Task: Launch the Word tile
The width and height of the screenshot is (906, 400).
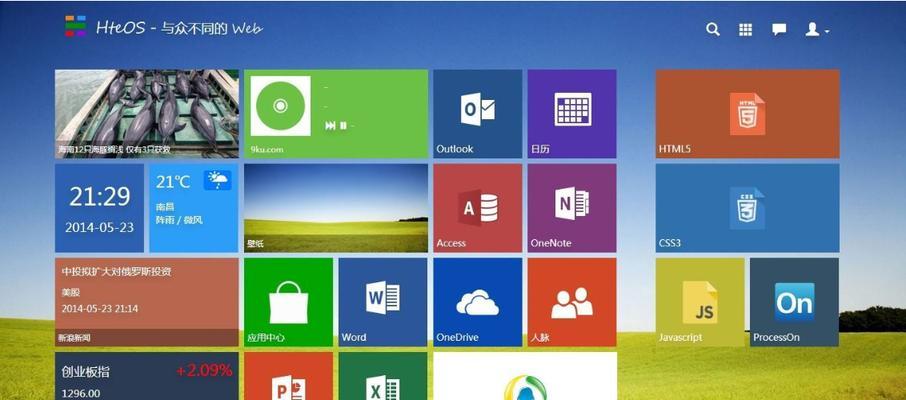Action: click(x=383, y=302)
